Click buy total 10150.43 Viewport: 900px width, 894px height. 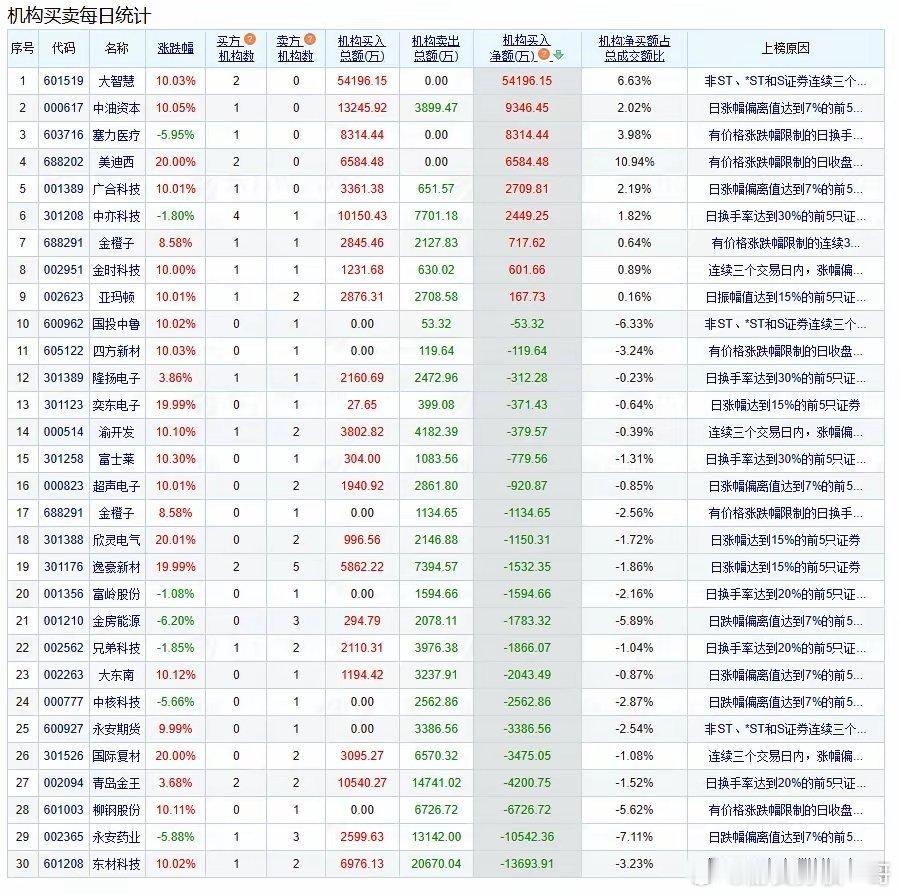(x=362, y=216)
